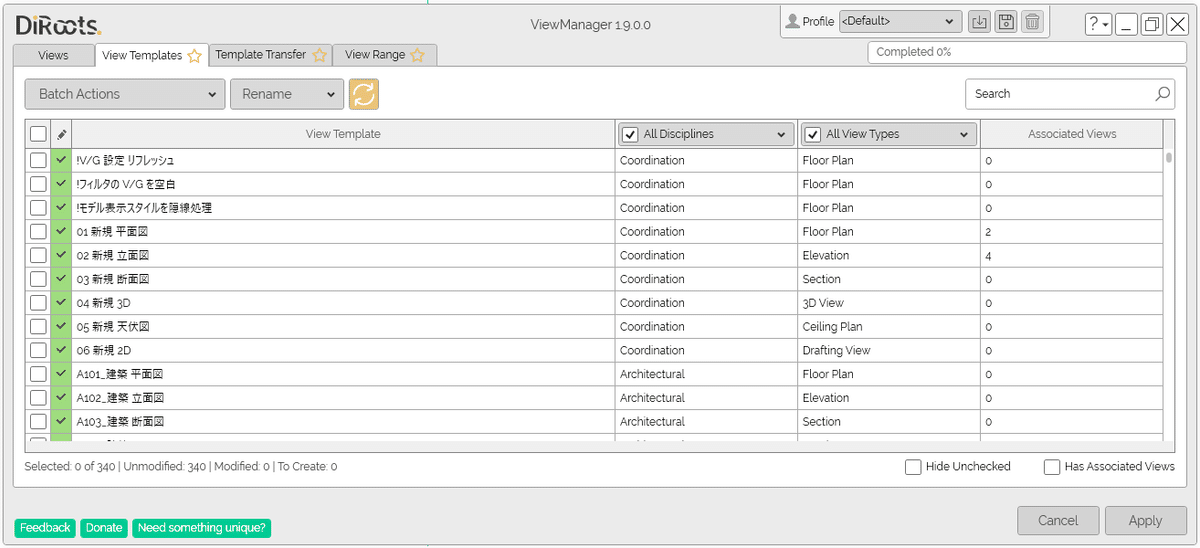The width and height of the screenshot is (1200, 548).
Task: Open the All Disciplines filter dropdown
Action: (x=781, y=134)
